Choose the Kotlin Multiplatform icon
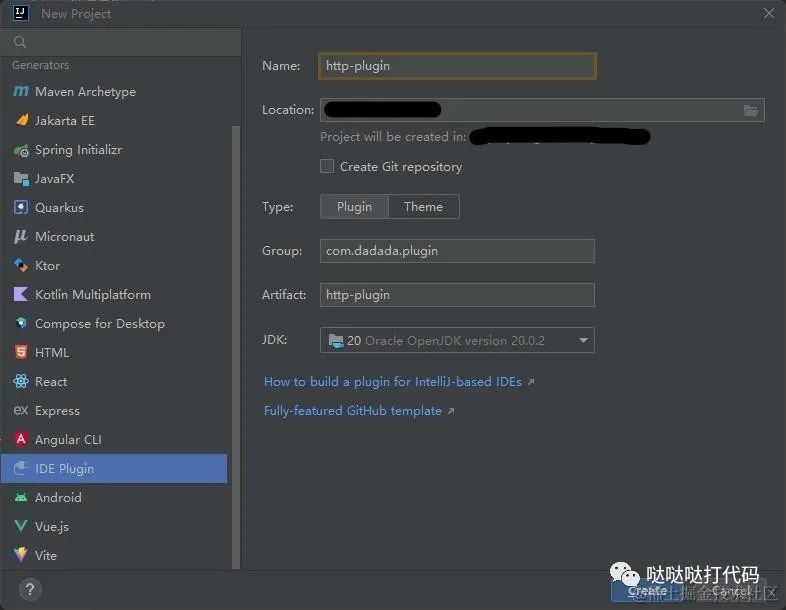786x610 pixels. pos(21,294)
